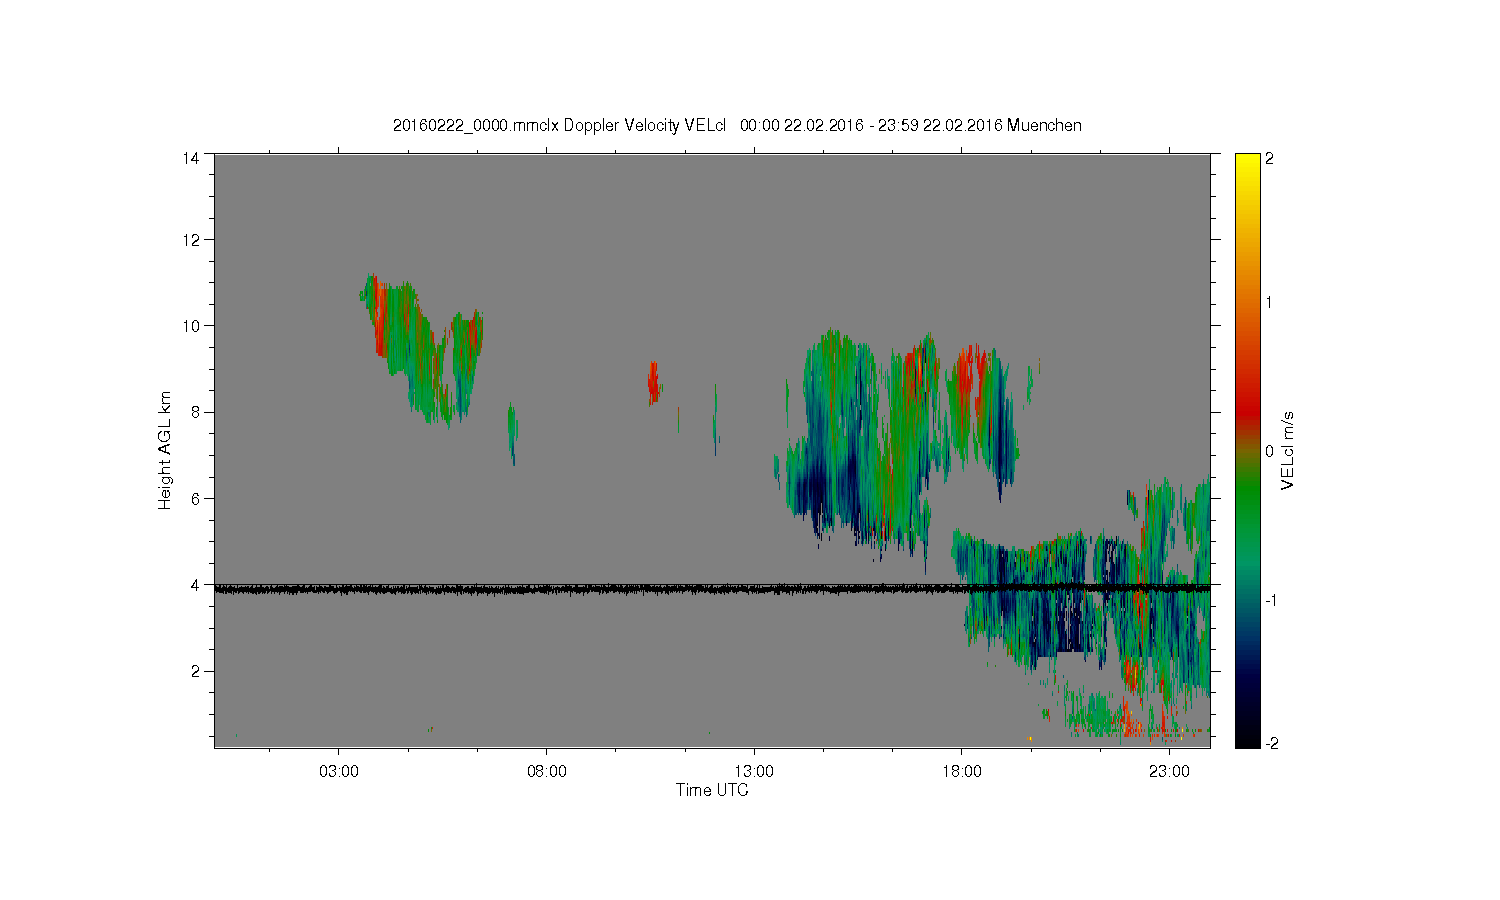Click the "2" label on the height axis
Screen dimensions: 1500x900
[194, 671]
